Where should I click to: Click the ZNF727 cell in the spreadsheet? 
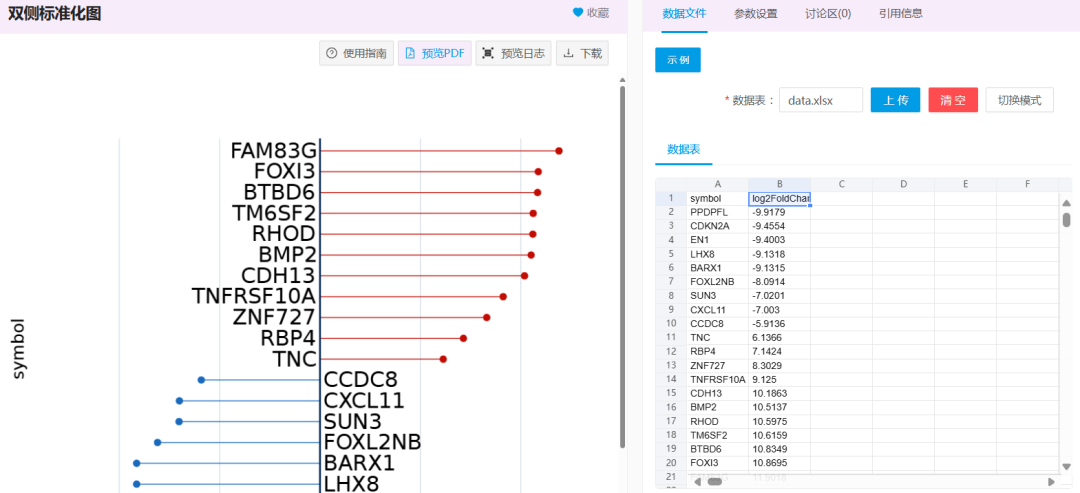tap(717, 366)
